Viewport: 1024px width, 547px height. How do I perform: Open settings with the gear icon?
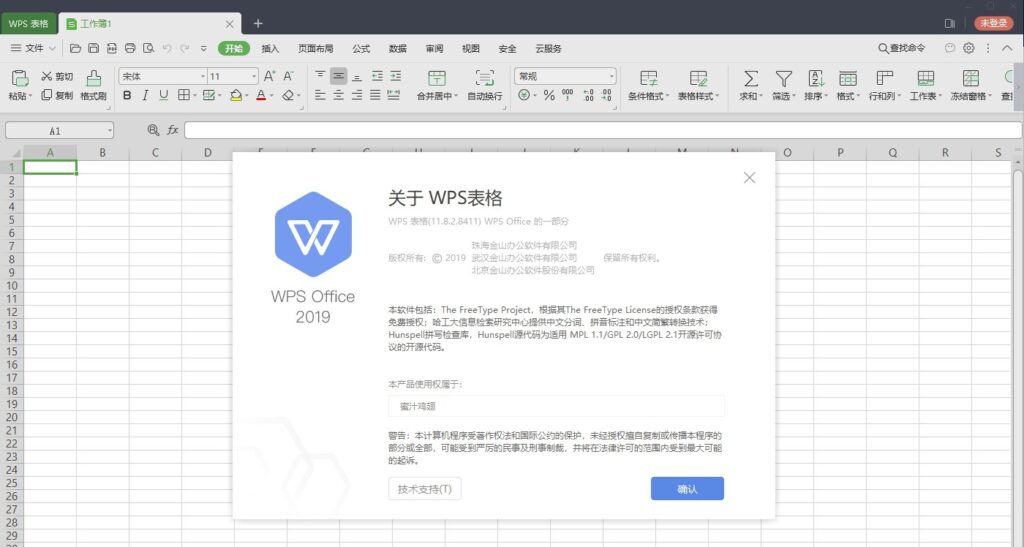point(968,48)
